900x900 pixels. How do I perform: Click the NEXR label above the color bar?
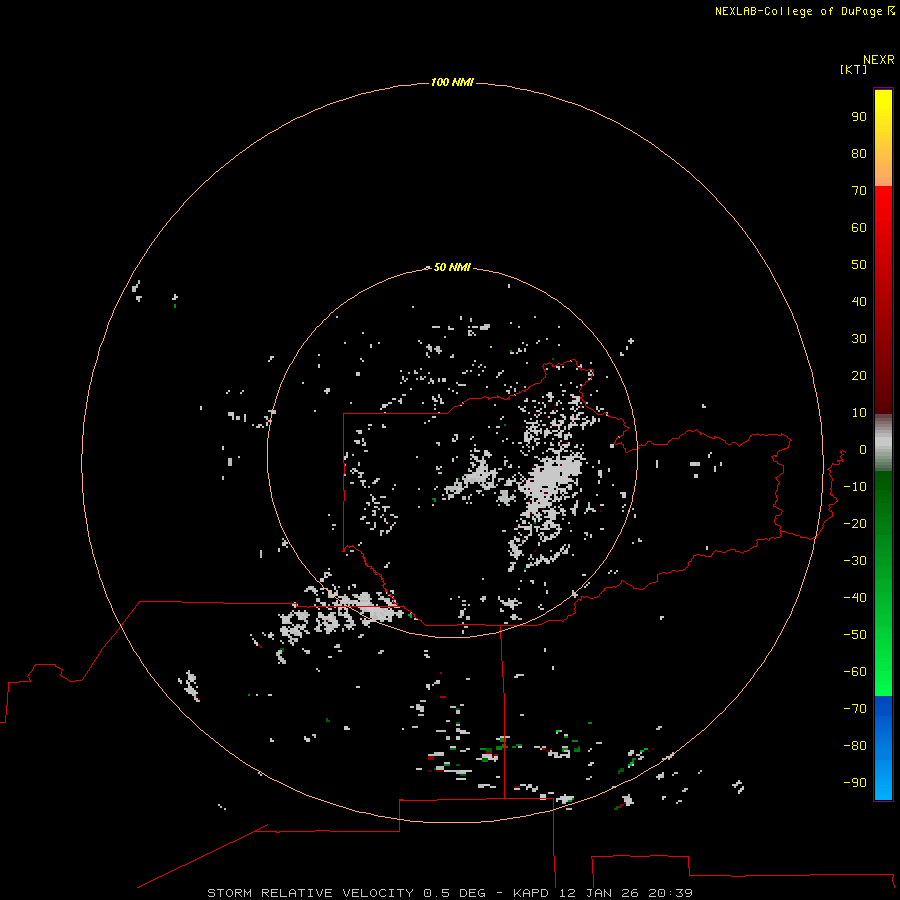coord(879,60)
